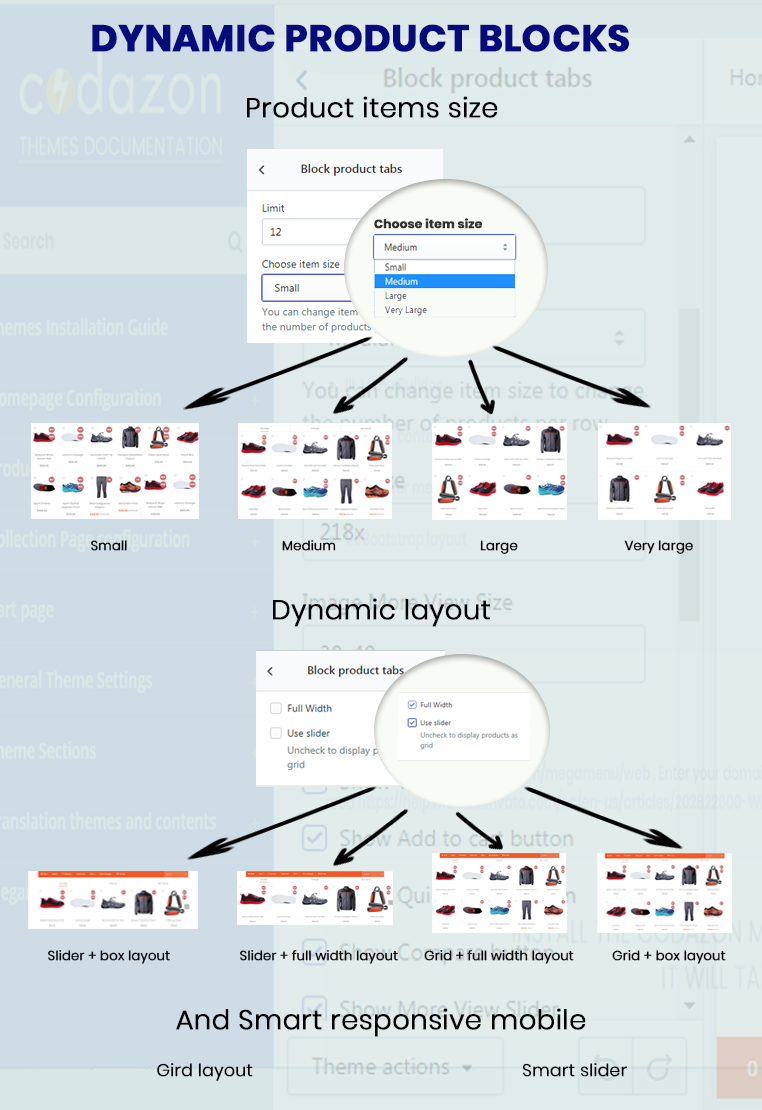Viewport: 762px width, 1110px height.
Task: Open the Small size product grid thumbnail
Action: pos(115,471)
